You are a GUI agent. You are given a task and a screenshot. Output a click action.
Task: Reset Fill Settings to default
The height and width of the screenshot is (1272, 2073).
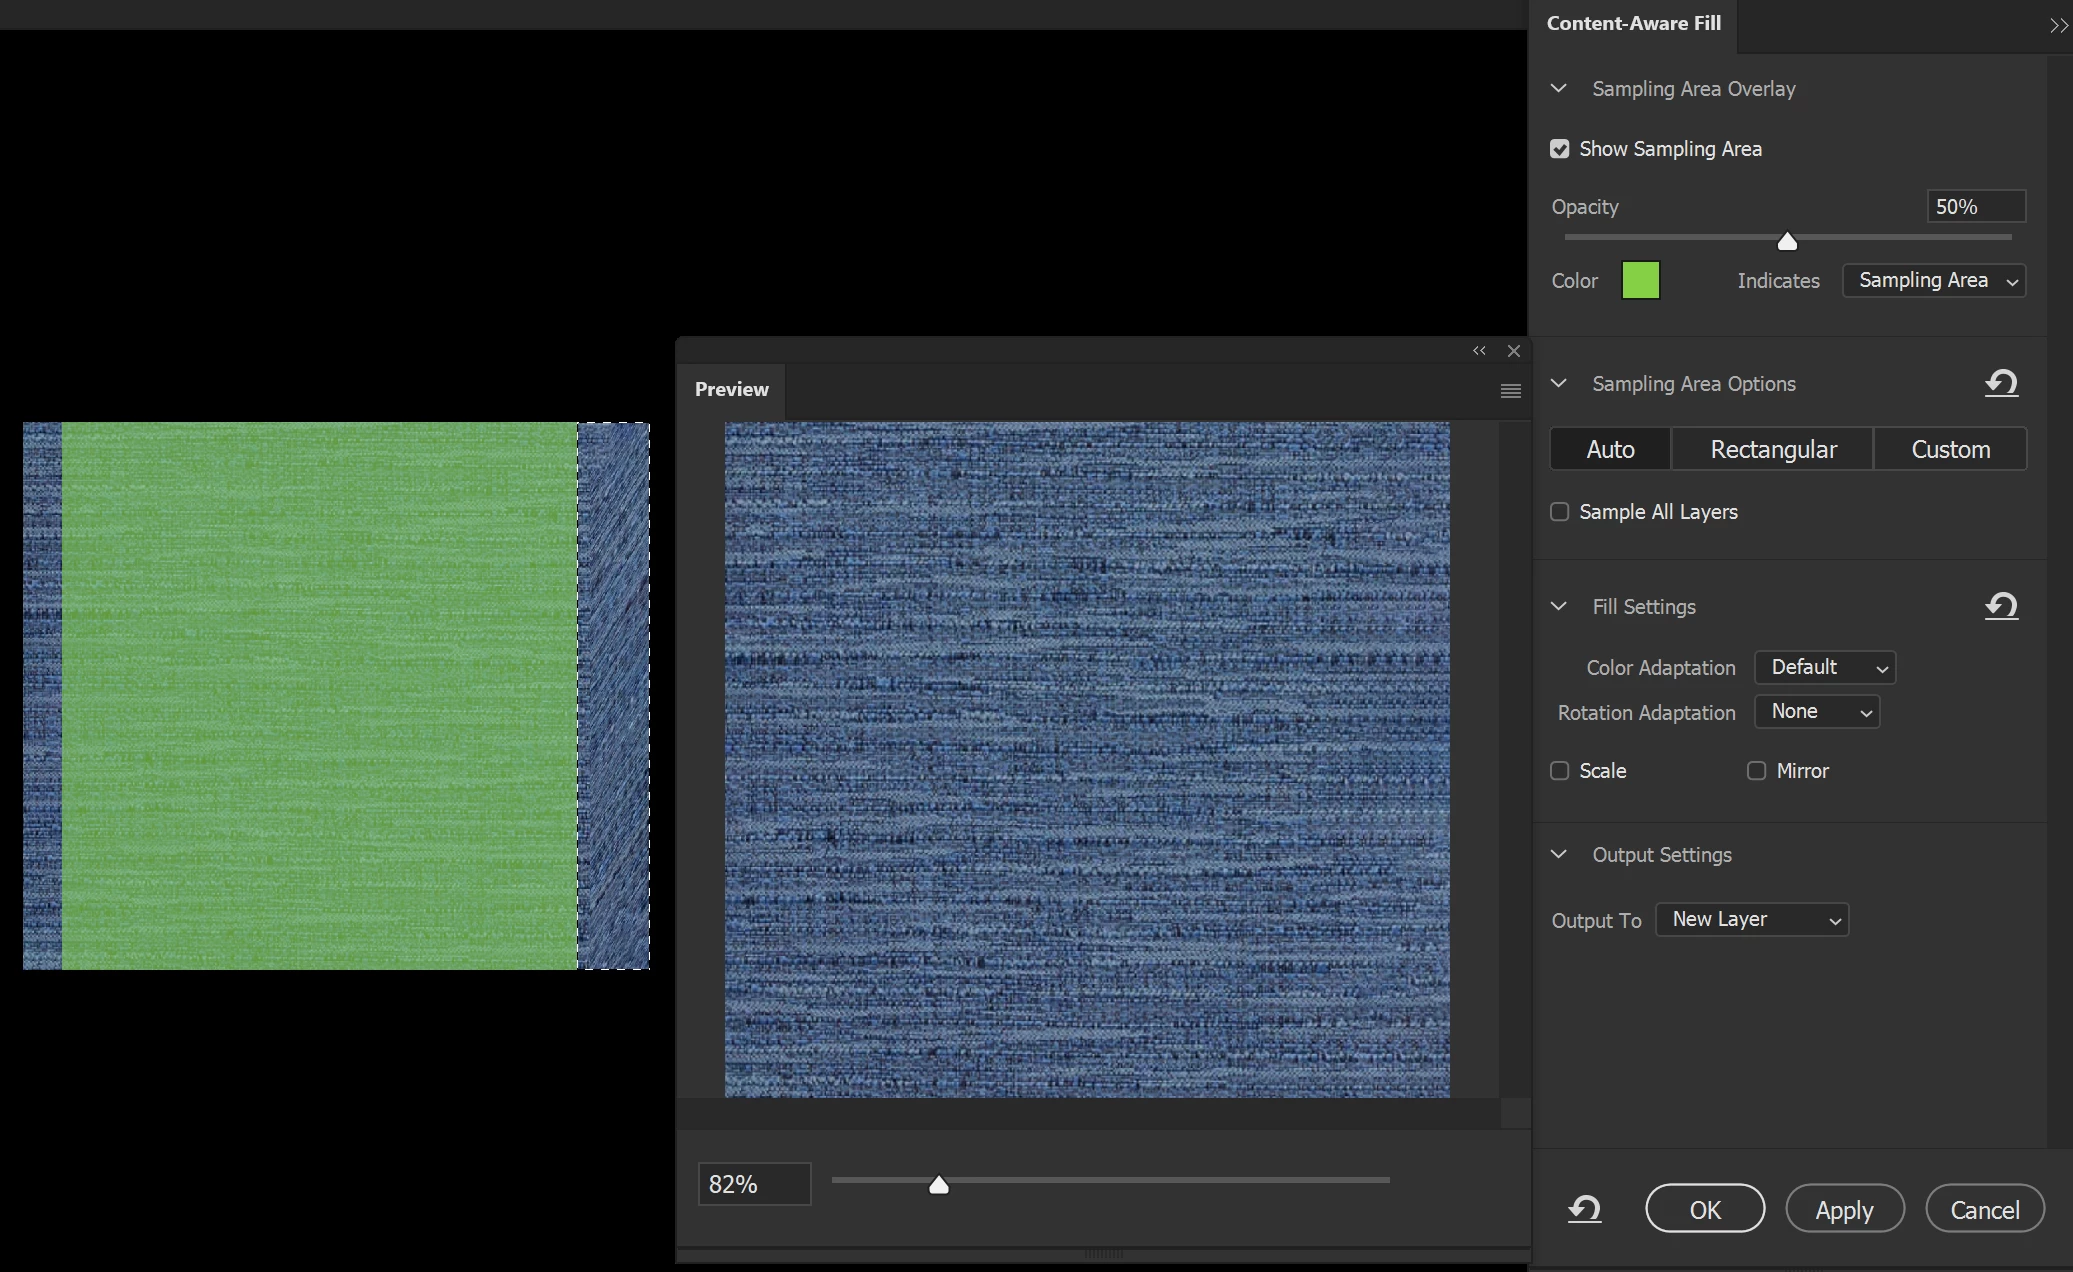point(2001,607)
